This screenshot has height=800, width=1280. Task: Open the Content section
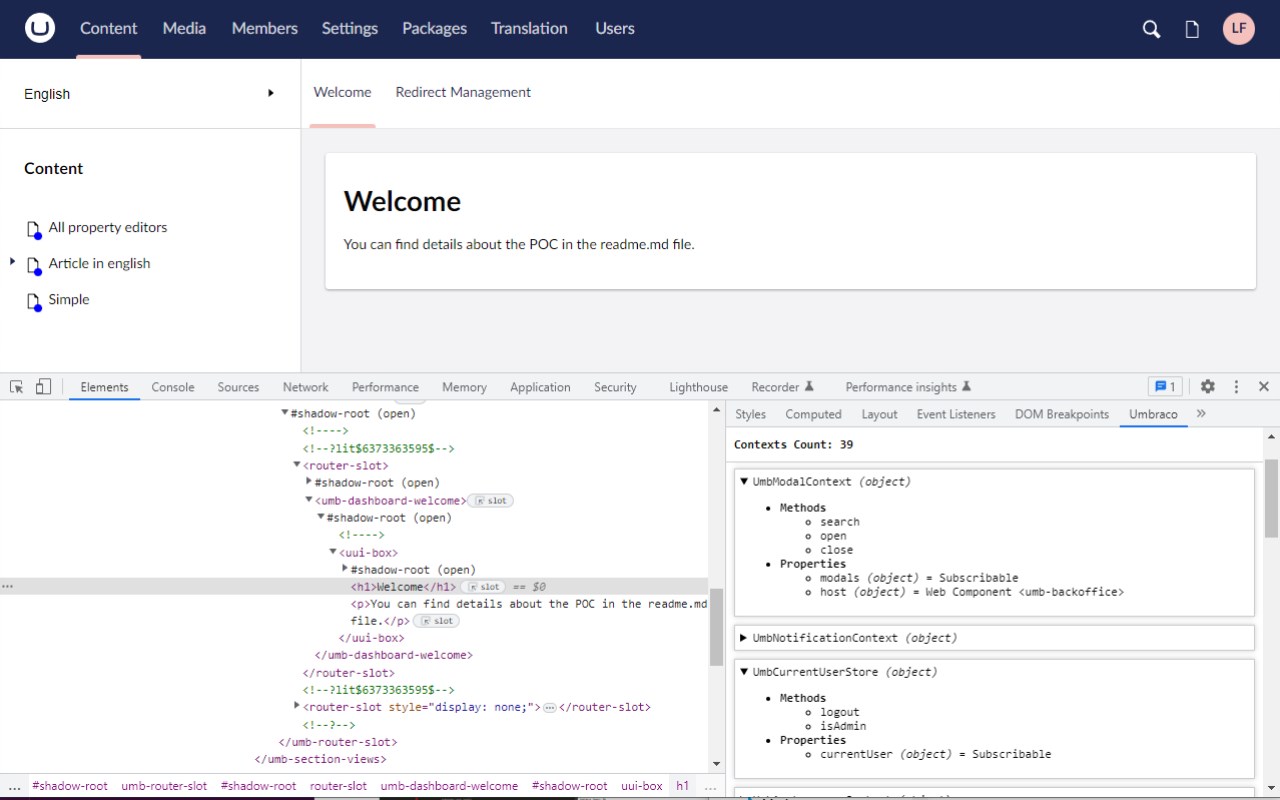(109, 28)
